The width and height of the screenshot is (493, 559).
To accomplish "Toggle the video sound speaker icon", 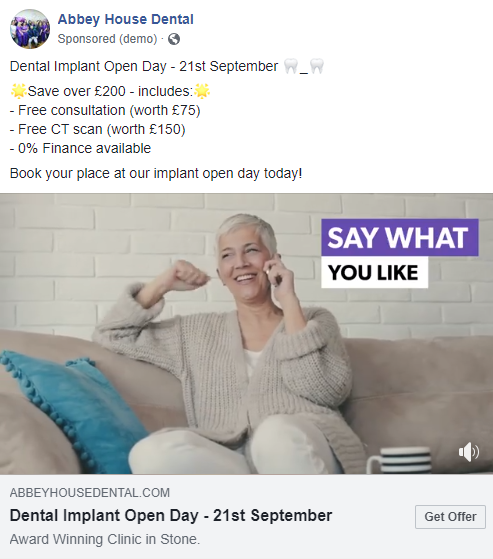I will coord(469,452).
